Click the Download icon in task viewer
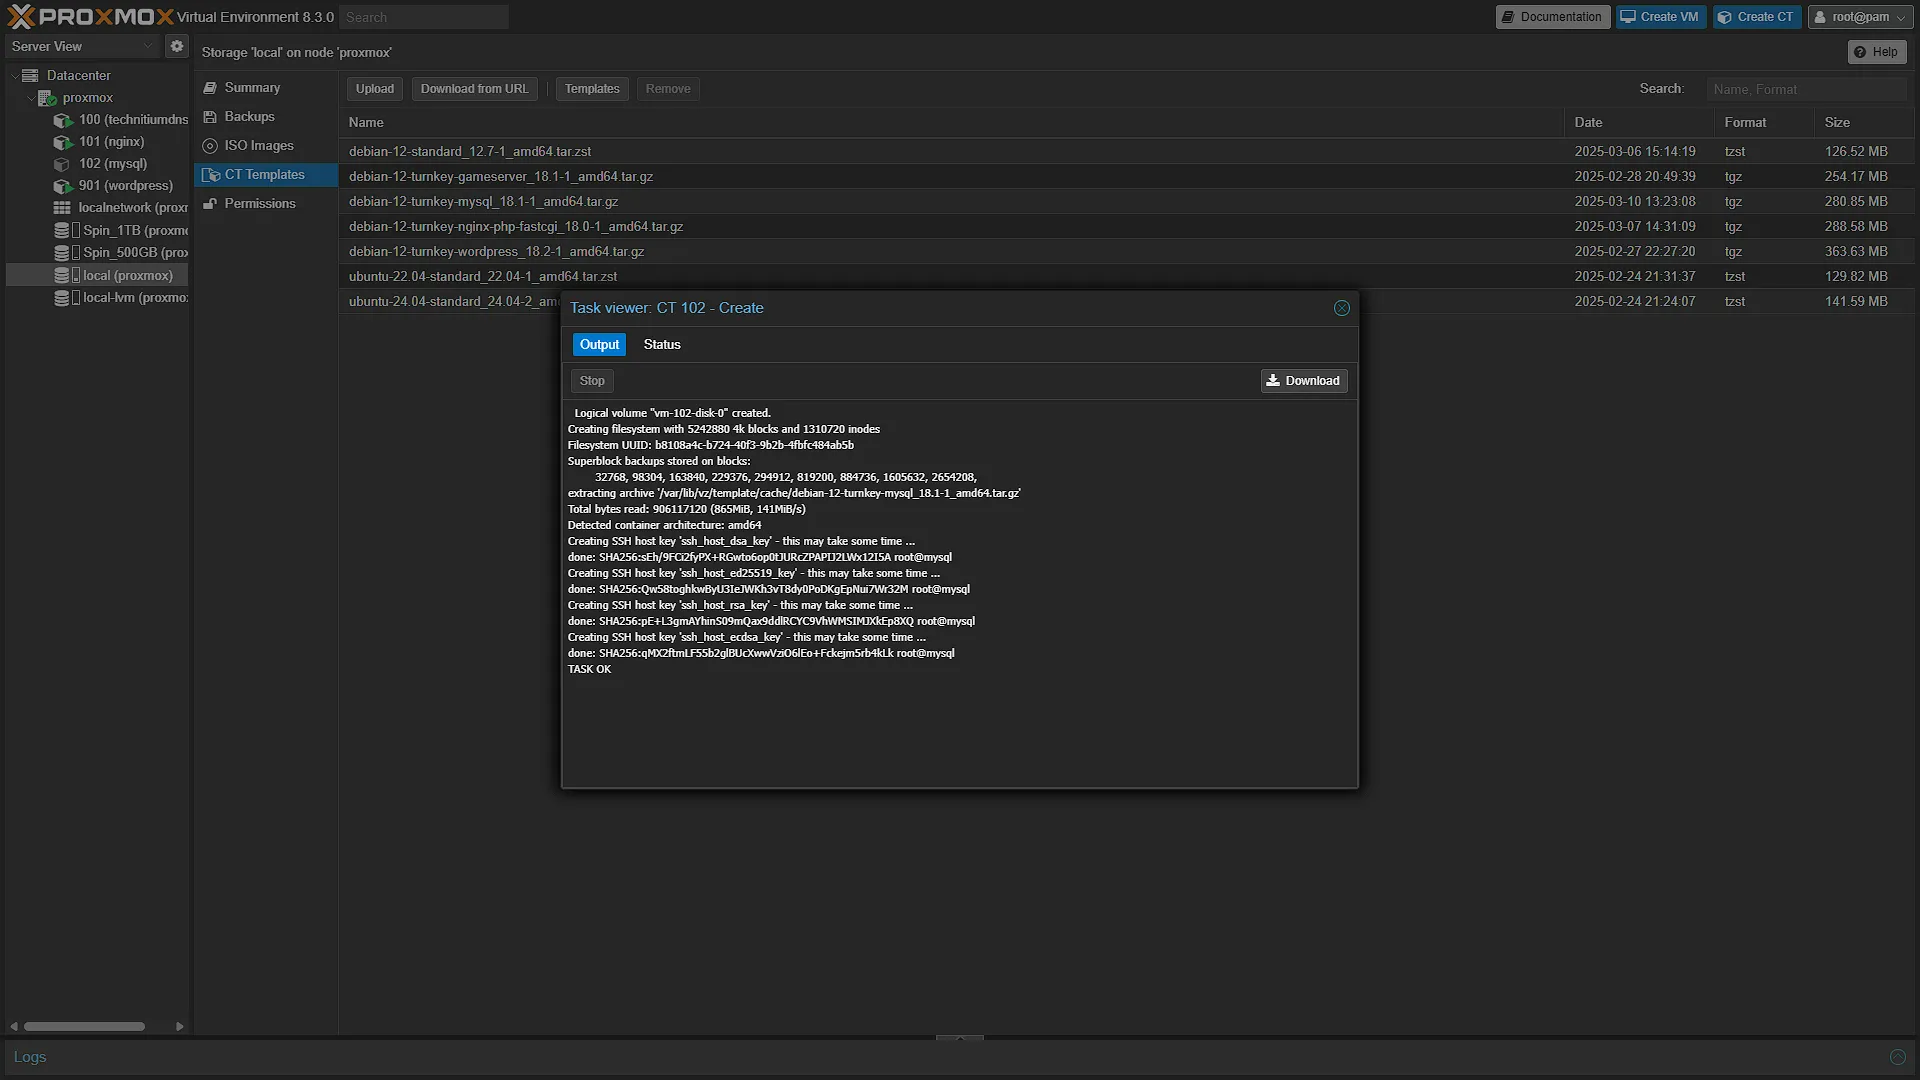Screen dimensions: 1920x1080 pos(1273,380)
